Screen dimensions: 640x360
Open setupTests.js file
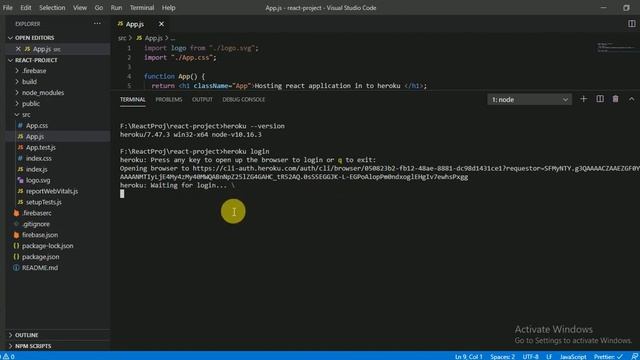[x=44, y=202]
